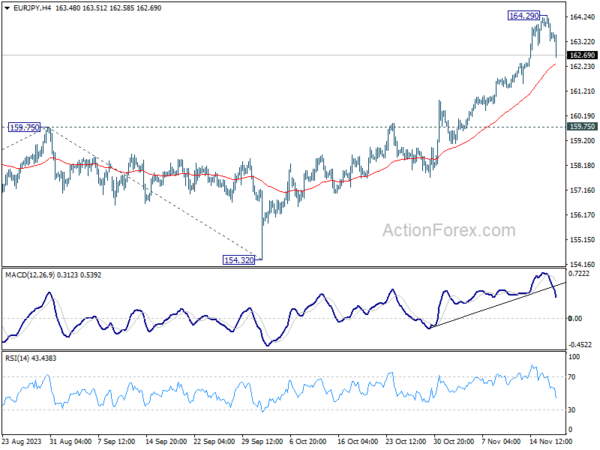The height and width of the screenshot is (450, 600).
Task: Click the 164.290 high price label
Action: [523, 16]
